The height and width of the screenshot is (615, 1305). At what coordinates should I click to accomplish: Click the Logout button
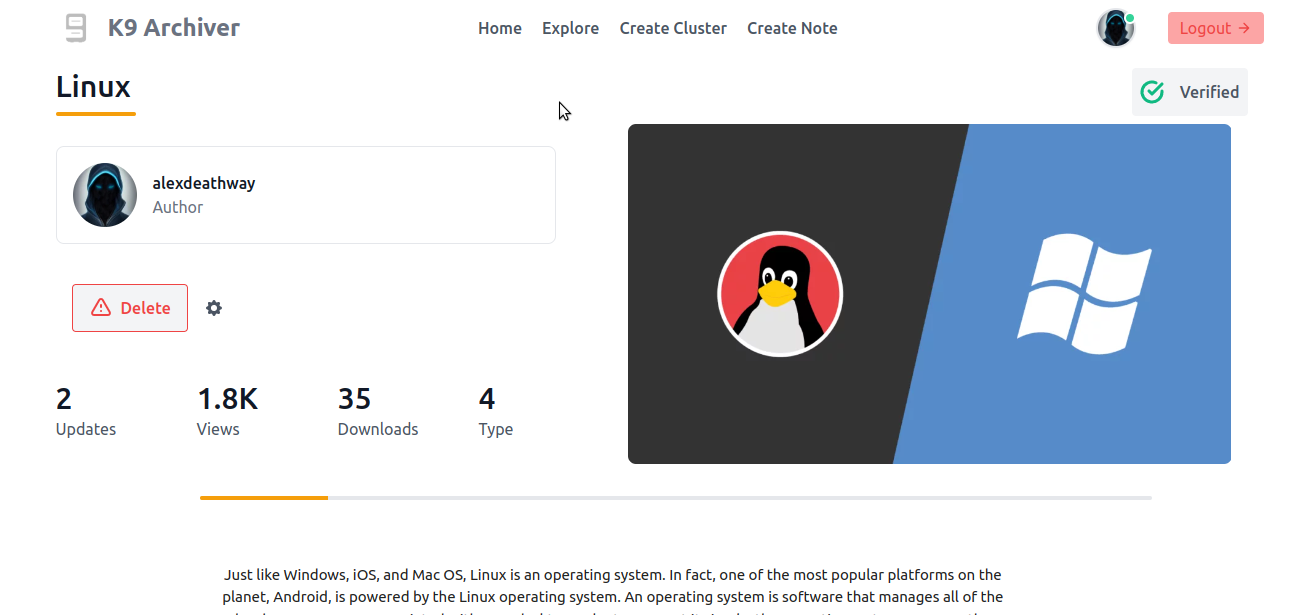tap(1215, 28)
